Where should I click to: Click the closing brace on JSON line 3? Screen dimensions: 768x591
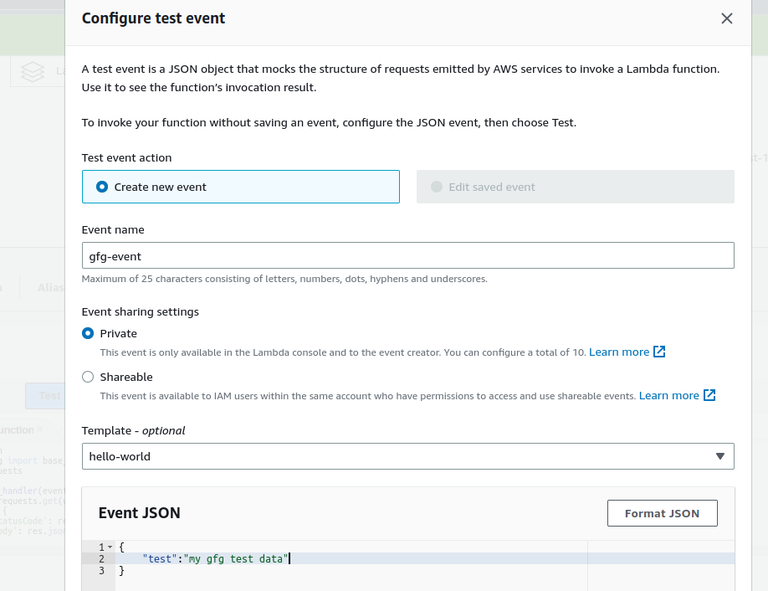[122, 571]
